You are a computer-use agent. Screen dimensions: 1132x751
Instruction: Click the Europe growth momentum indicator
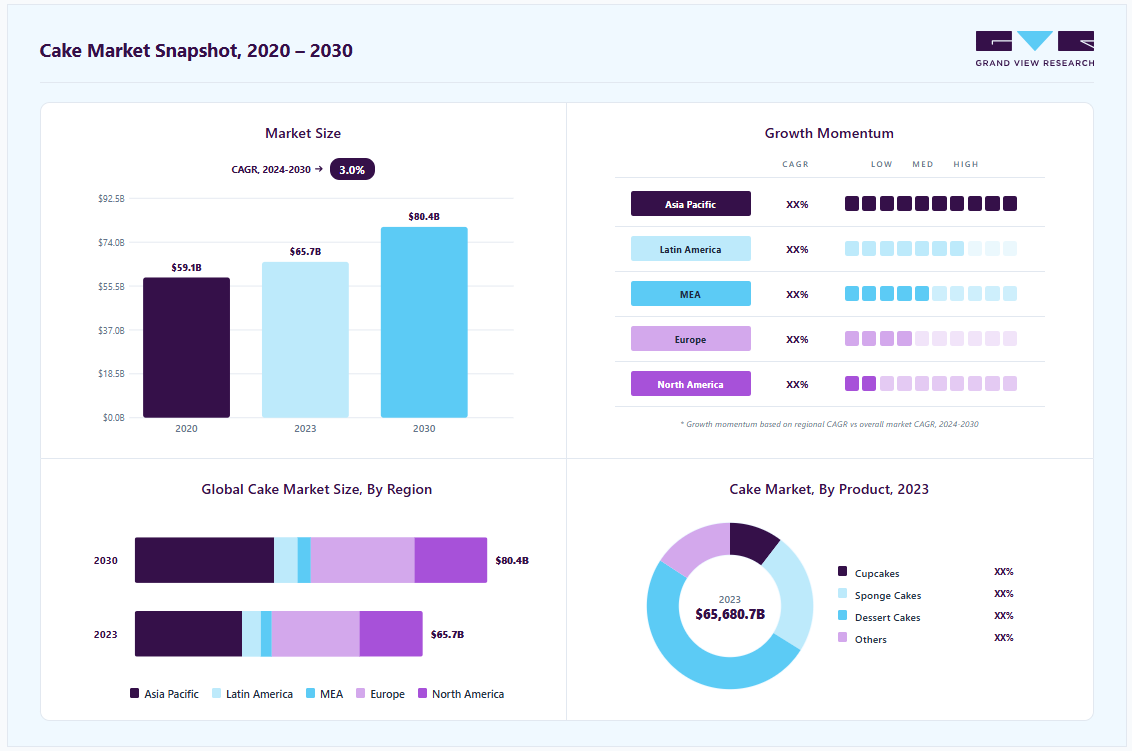pos(931,339)
